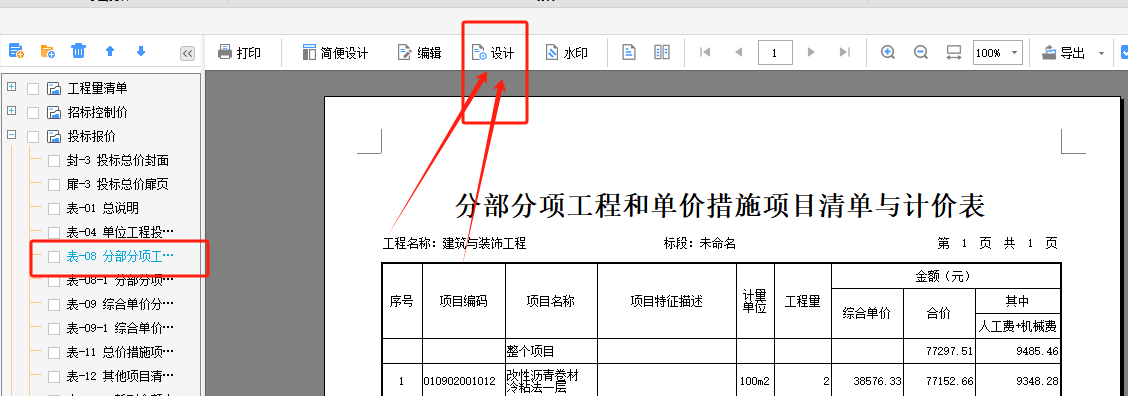This screenshot has height=396, width=1128.
Task: Click the 人工费+机械费 column header
Action: tap(1018, 326)
